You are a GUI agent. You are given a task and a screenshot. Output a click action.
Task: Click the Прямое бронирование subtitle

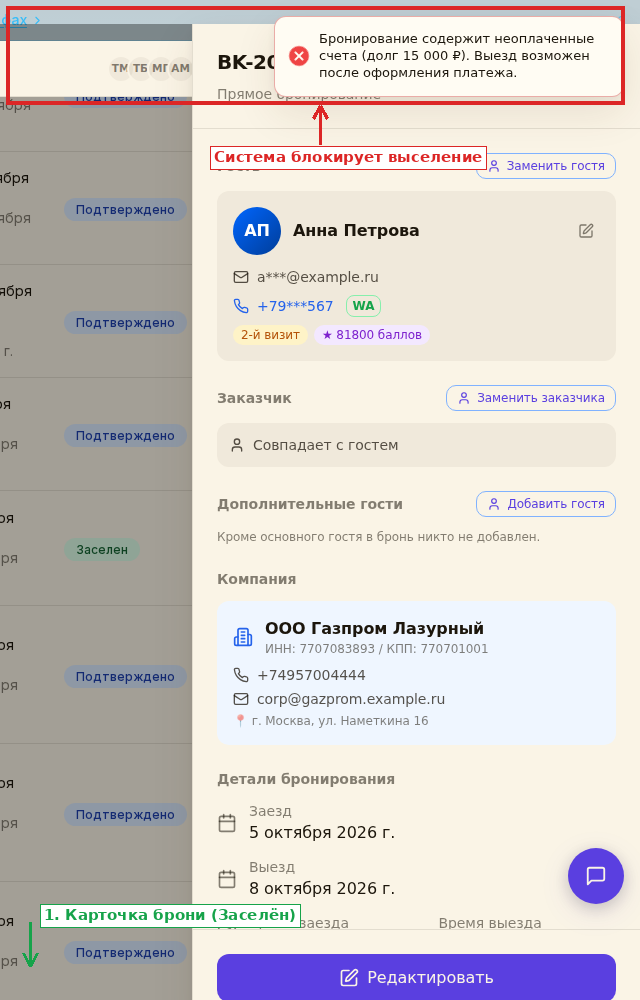coord(299,94)
